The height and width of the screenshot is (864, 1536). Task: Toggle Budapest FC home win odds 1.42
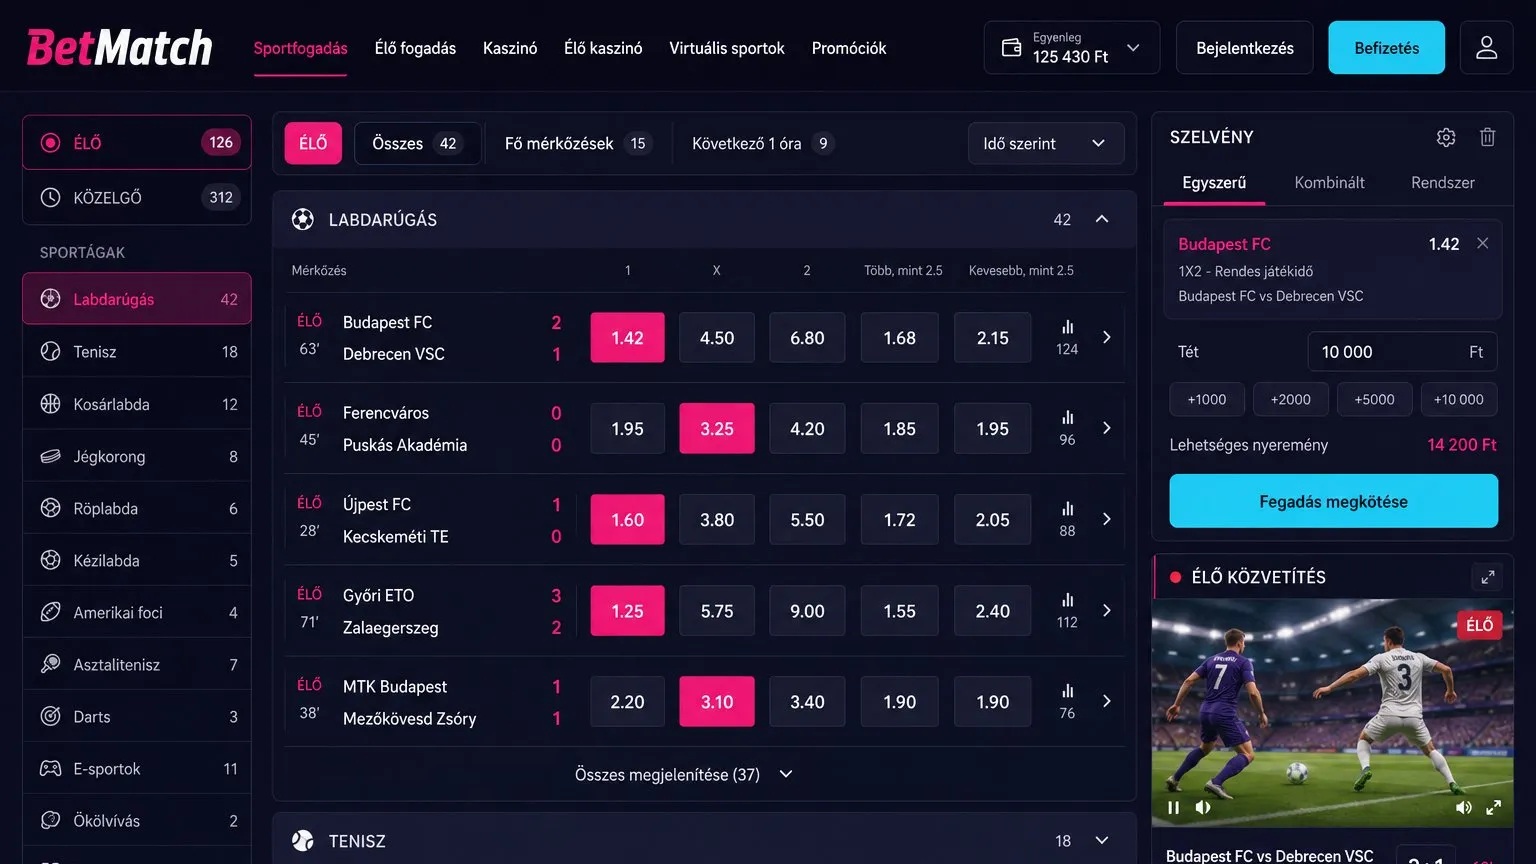pyautogui.click(x=627, y=338)
